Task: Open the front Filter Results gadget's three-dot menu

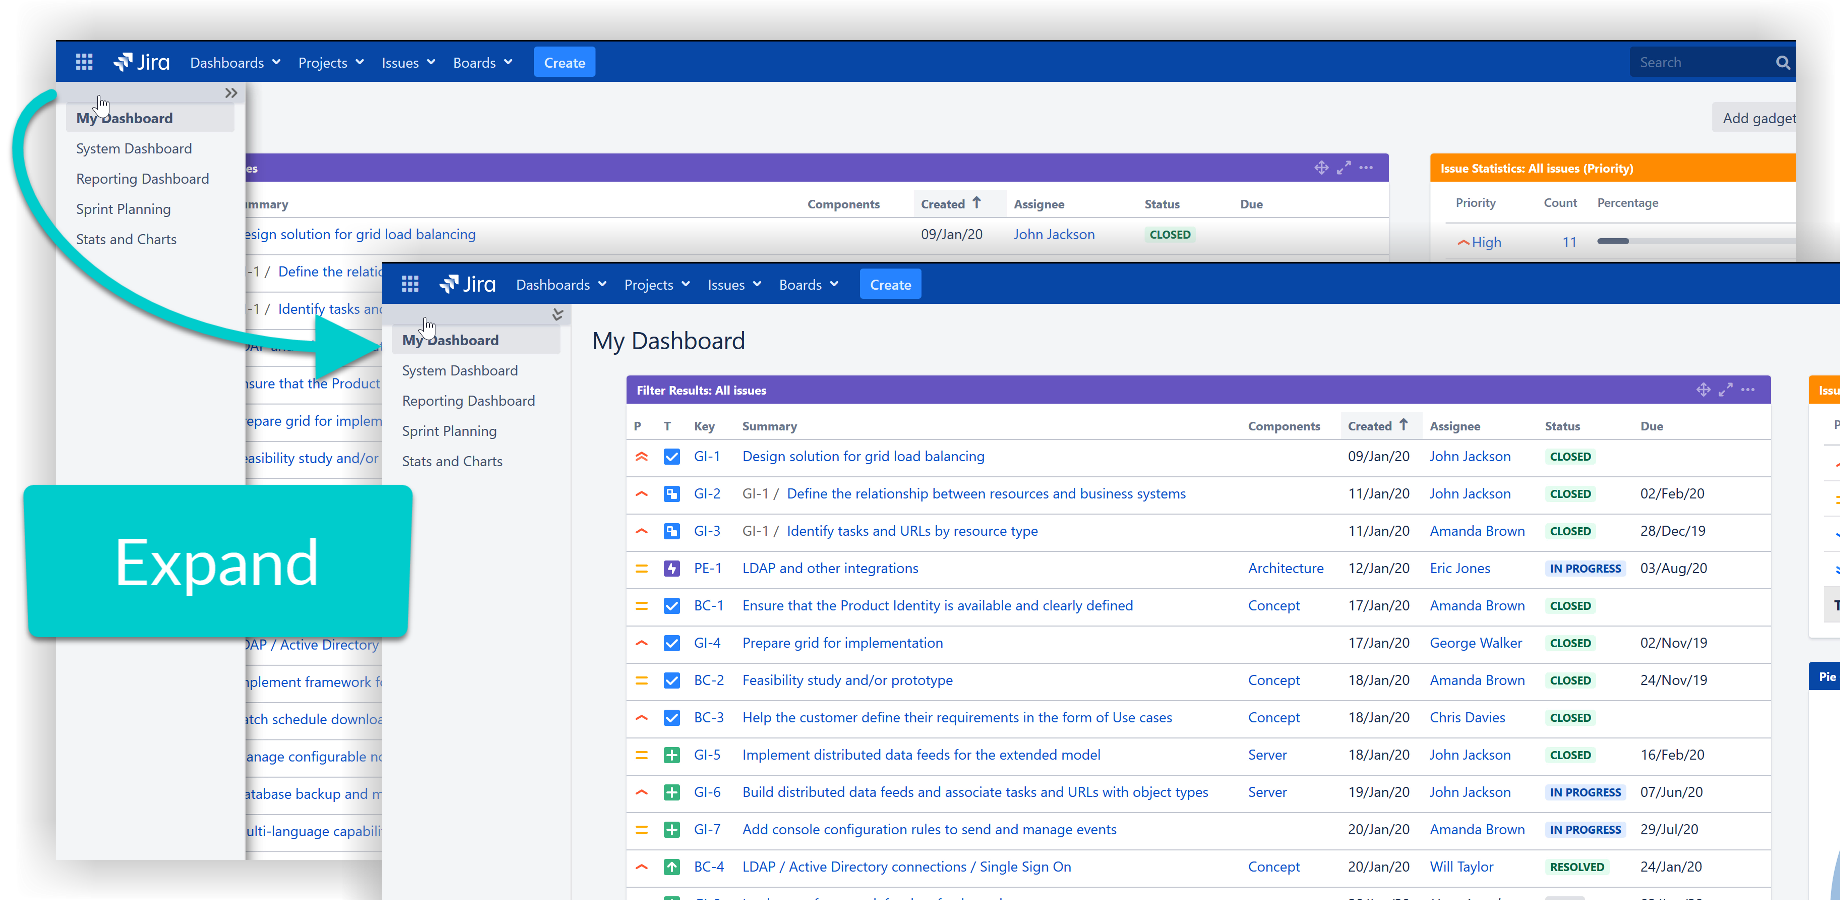Action: tap(1748, 390)
